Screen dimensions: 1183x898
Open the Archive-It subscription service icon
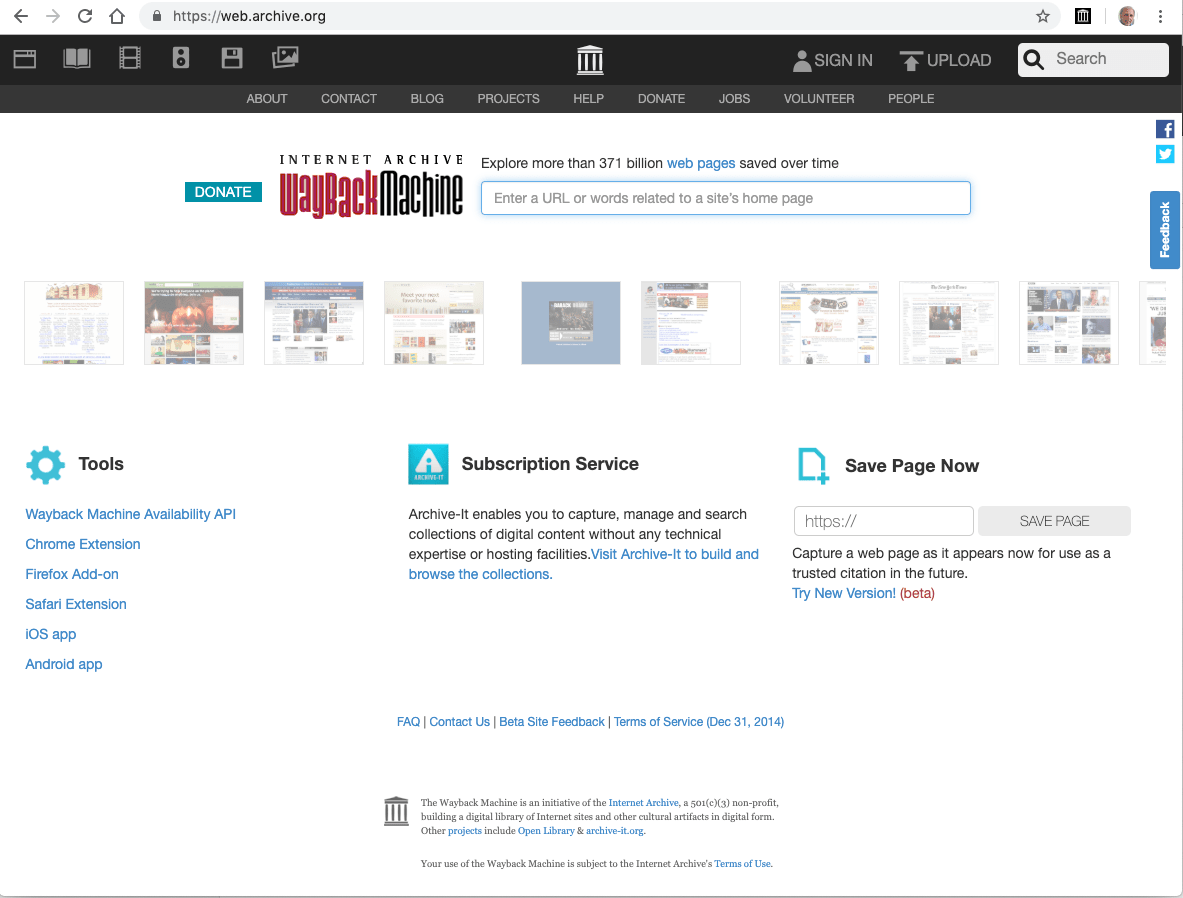(428, 464)
